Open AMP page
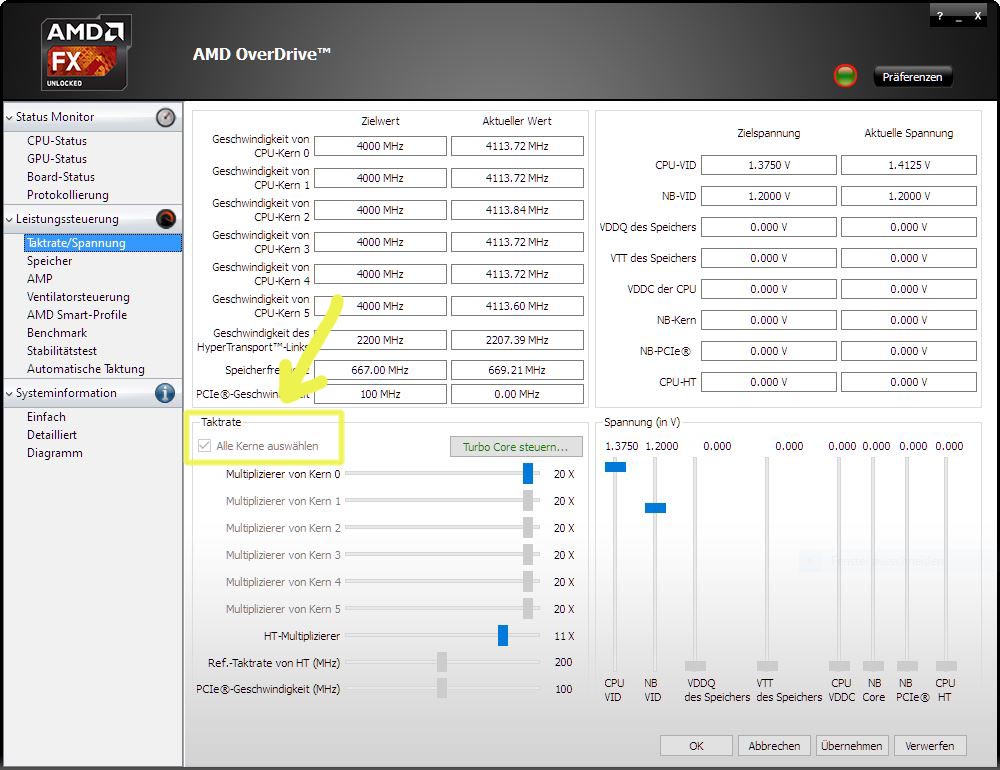 click(40, 279)
